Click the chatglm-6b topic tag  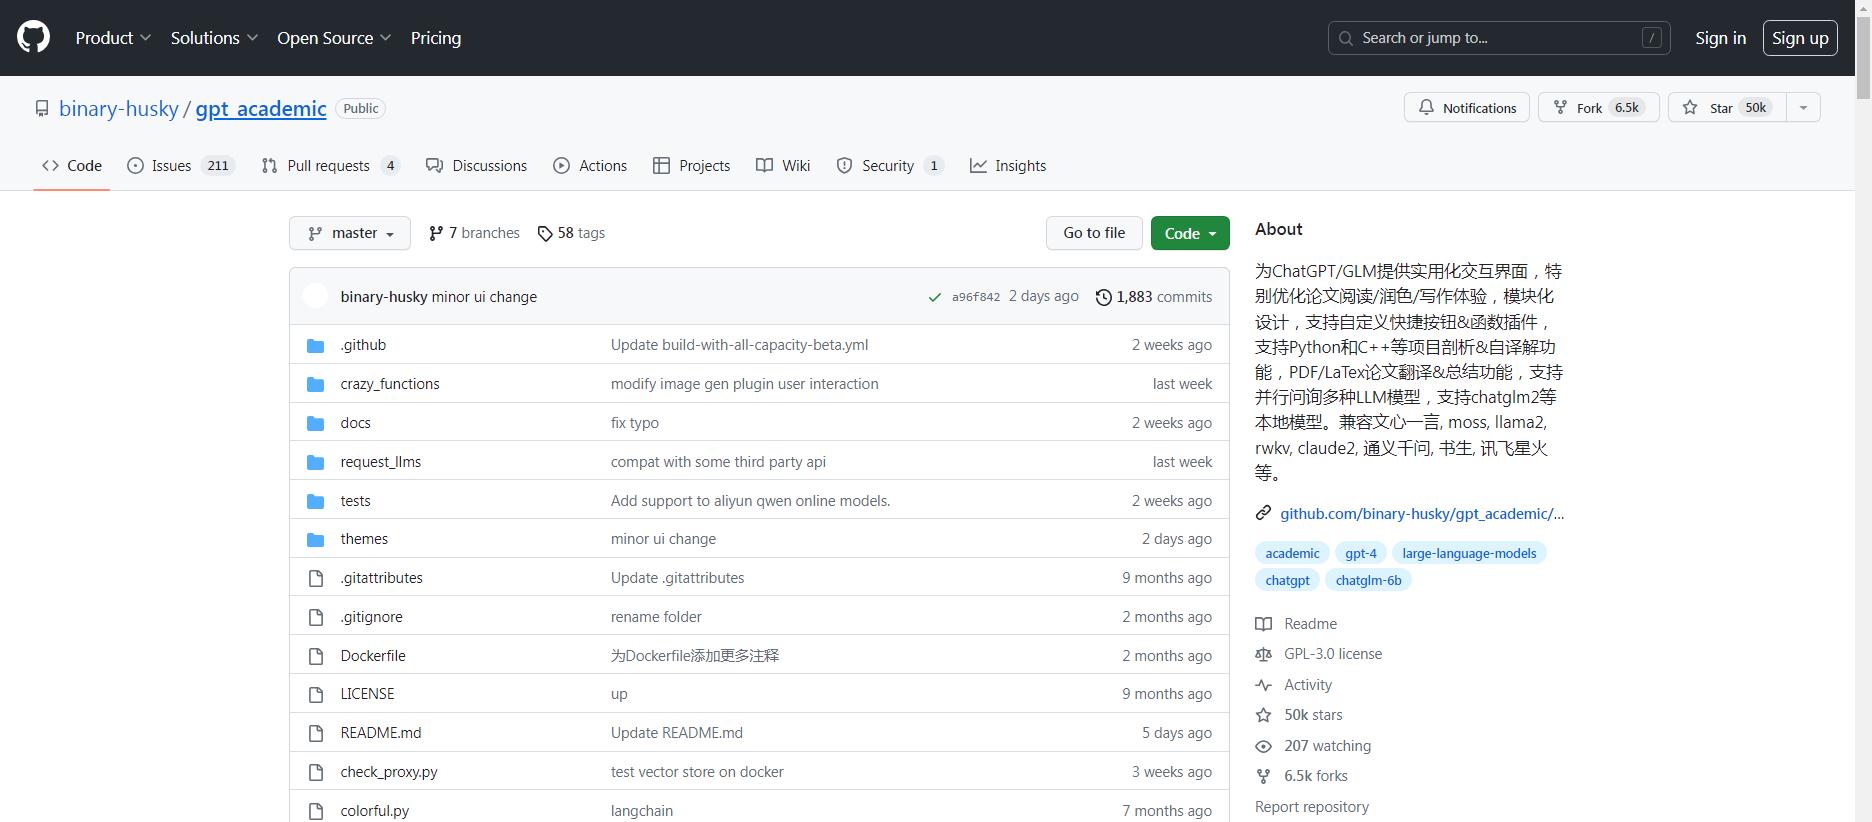(1368, 580)
